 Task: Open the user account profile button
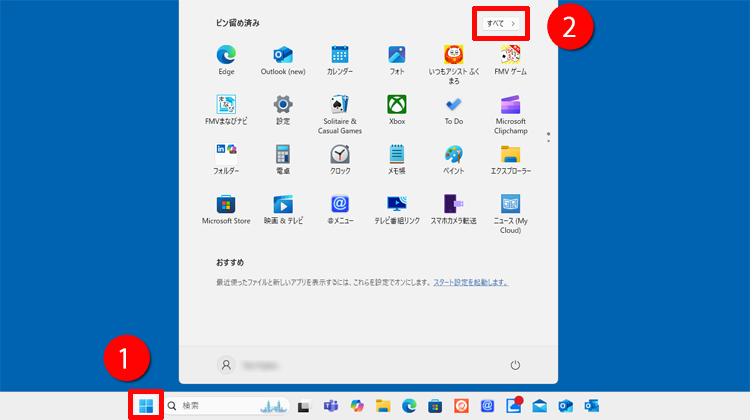coord(248,365)
